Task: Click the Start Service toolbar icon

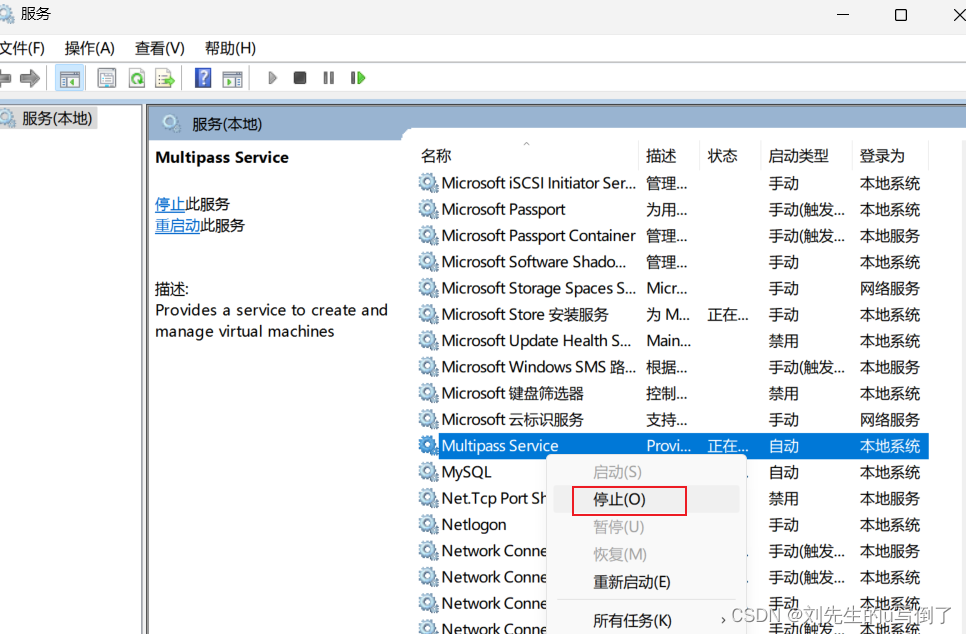Action: coord(272,77)
